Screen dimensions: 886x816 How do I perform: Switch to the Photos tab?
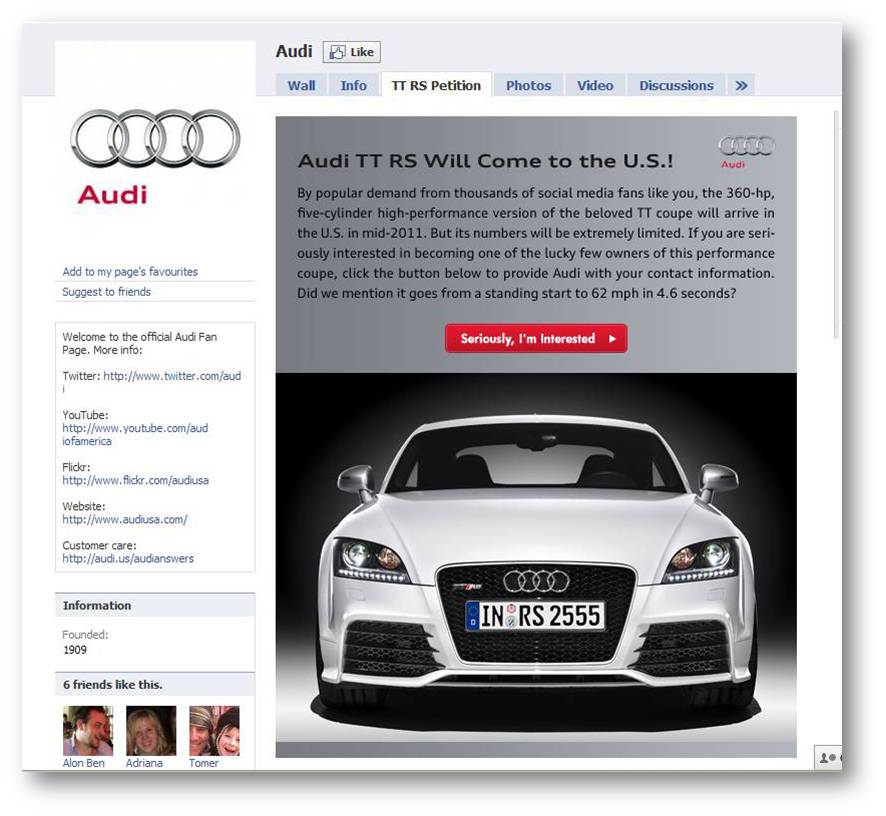tap(528, 85)
